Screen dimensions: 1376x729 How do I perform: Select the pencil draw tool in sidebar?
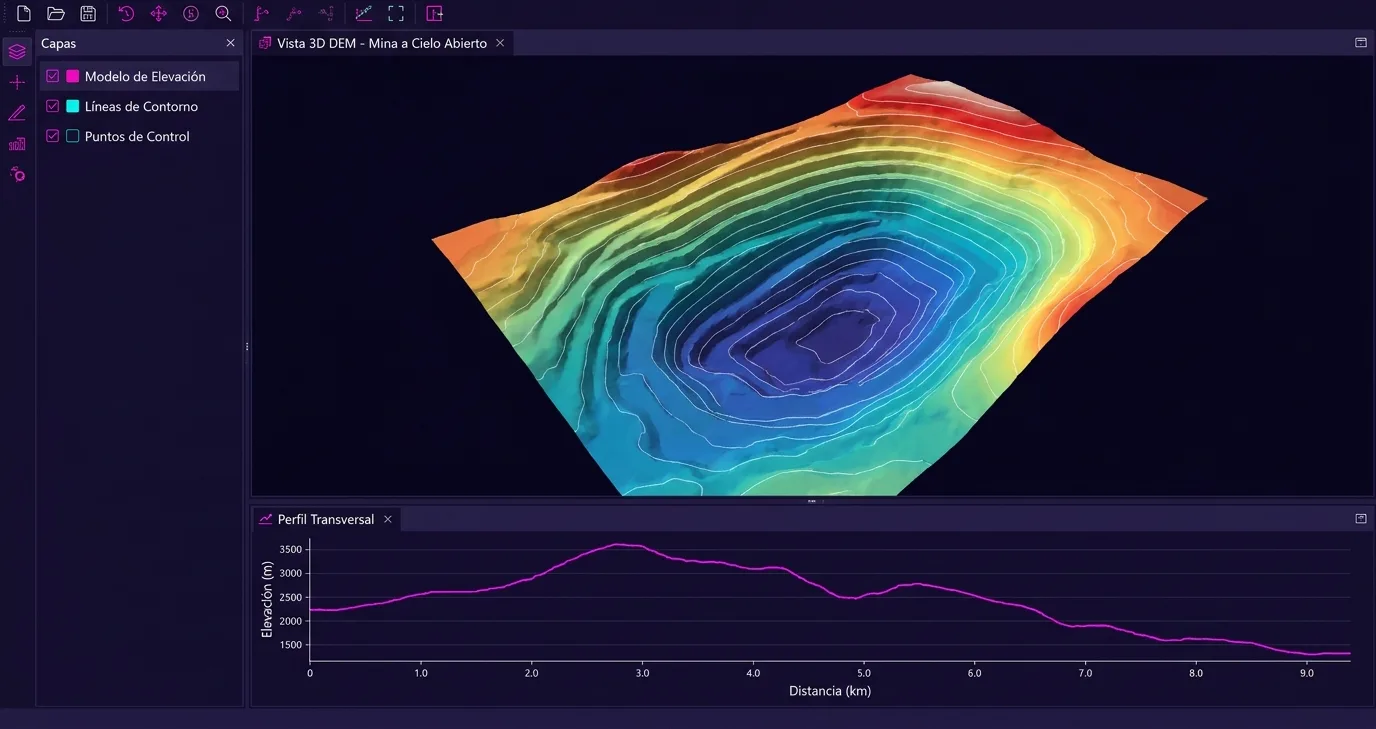coord(17,113)
